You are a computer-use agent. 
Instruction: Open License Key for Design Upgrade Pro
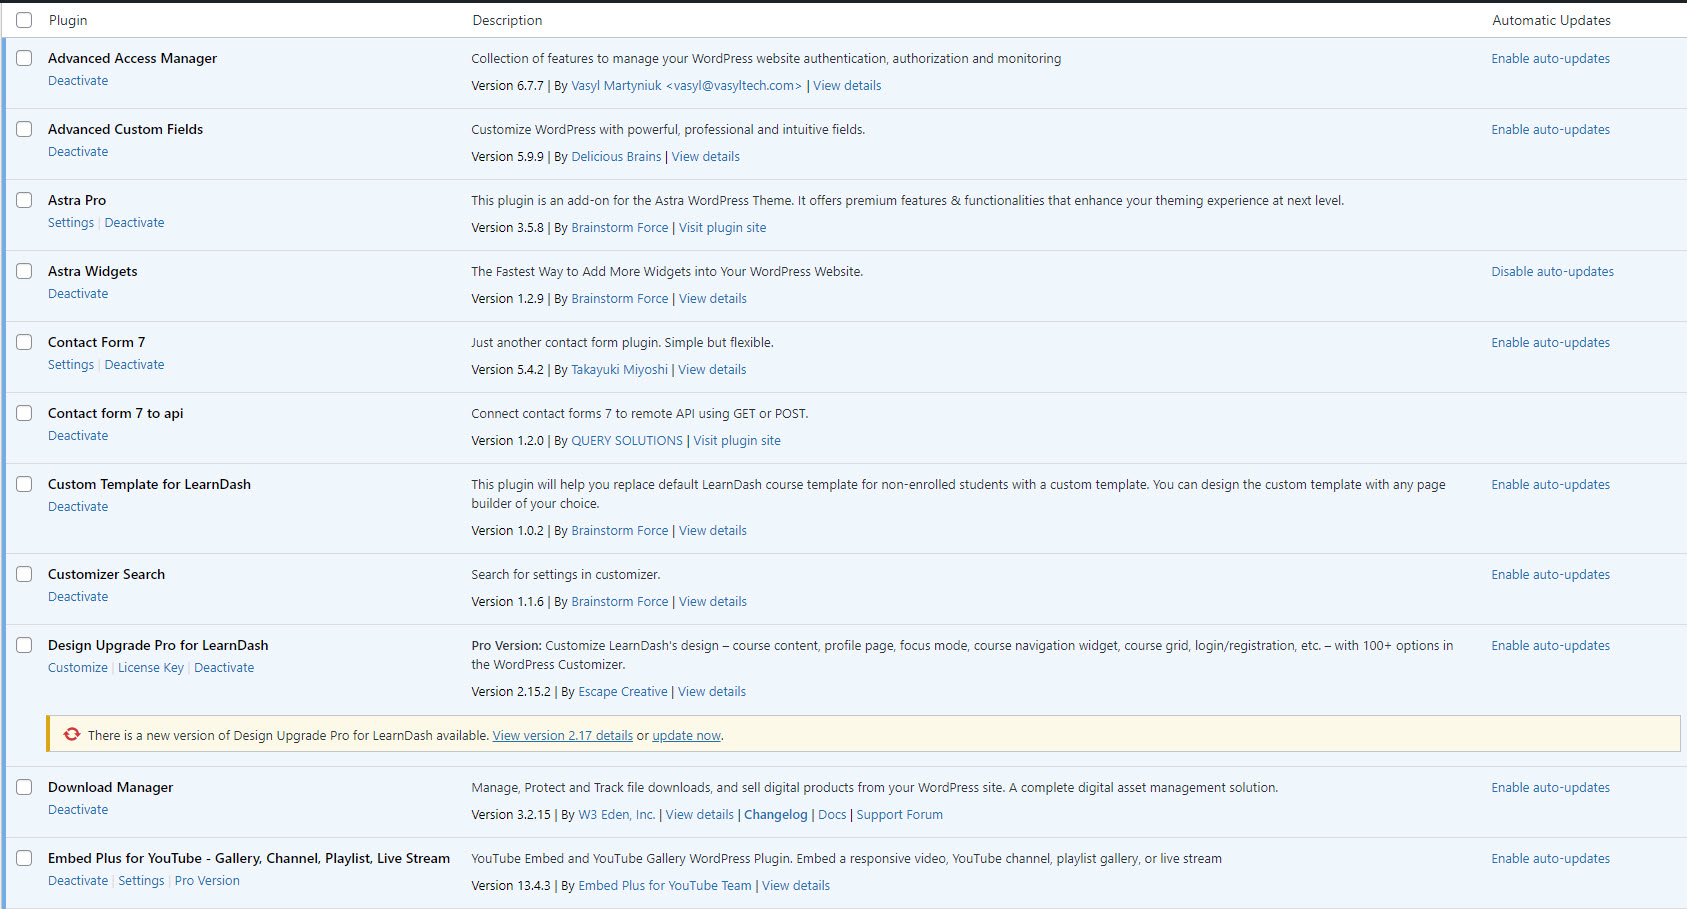(151, 668)
